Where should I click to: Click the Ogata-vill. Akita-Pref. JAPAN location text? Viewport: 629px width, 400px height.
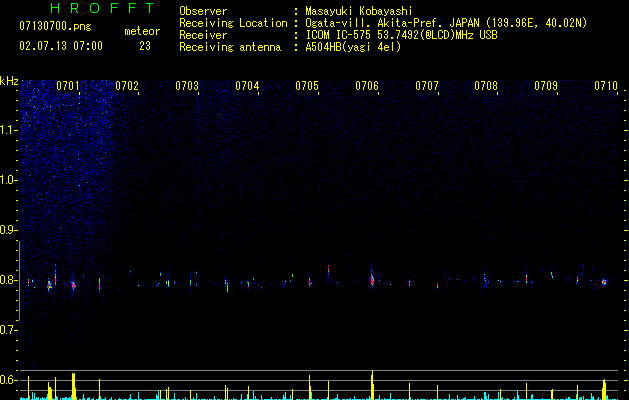click(x=446, y=23)
